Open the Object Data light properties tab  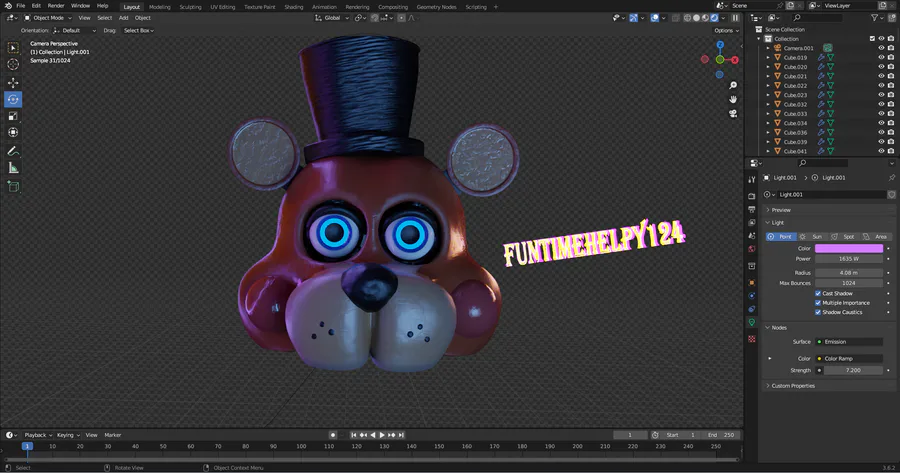click(x=752, y=323)
